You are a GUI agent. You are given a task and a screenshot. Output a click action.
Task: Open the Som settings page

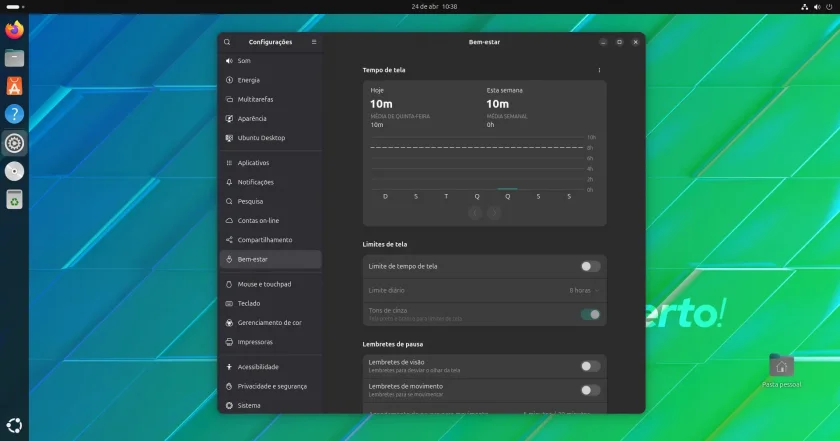[271, 61]
